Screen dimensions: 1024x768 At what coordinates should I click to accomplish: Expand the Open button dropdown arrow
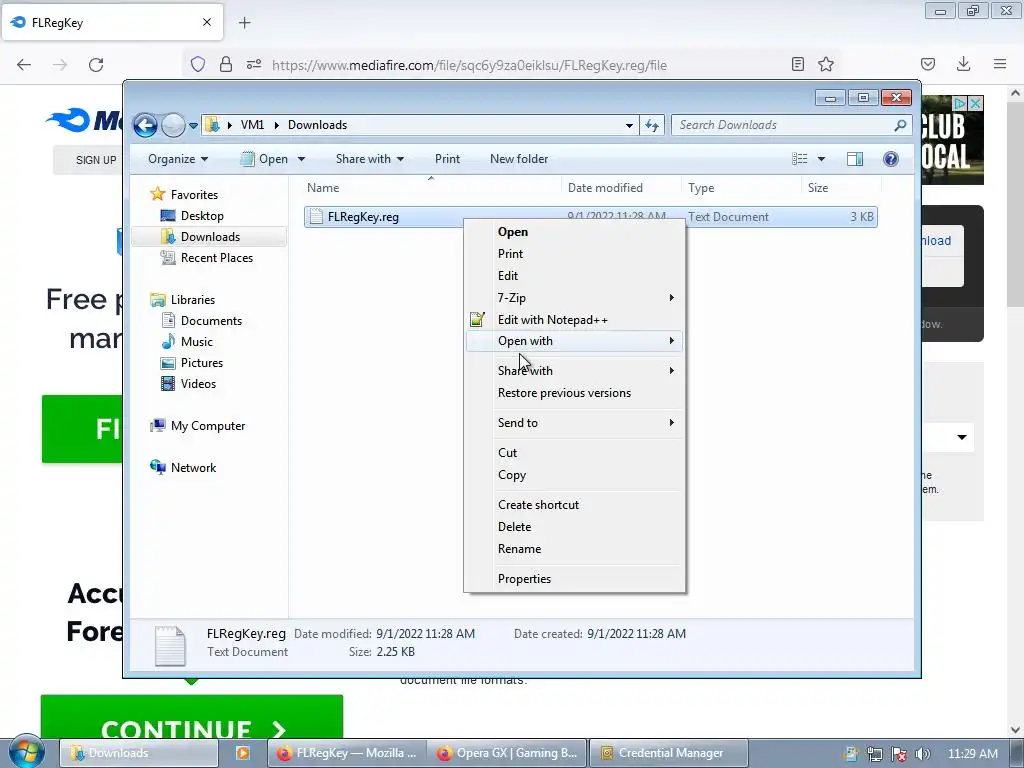click(302, 159)
